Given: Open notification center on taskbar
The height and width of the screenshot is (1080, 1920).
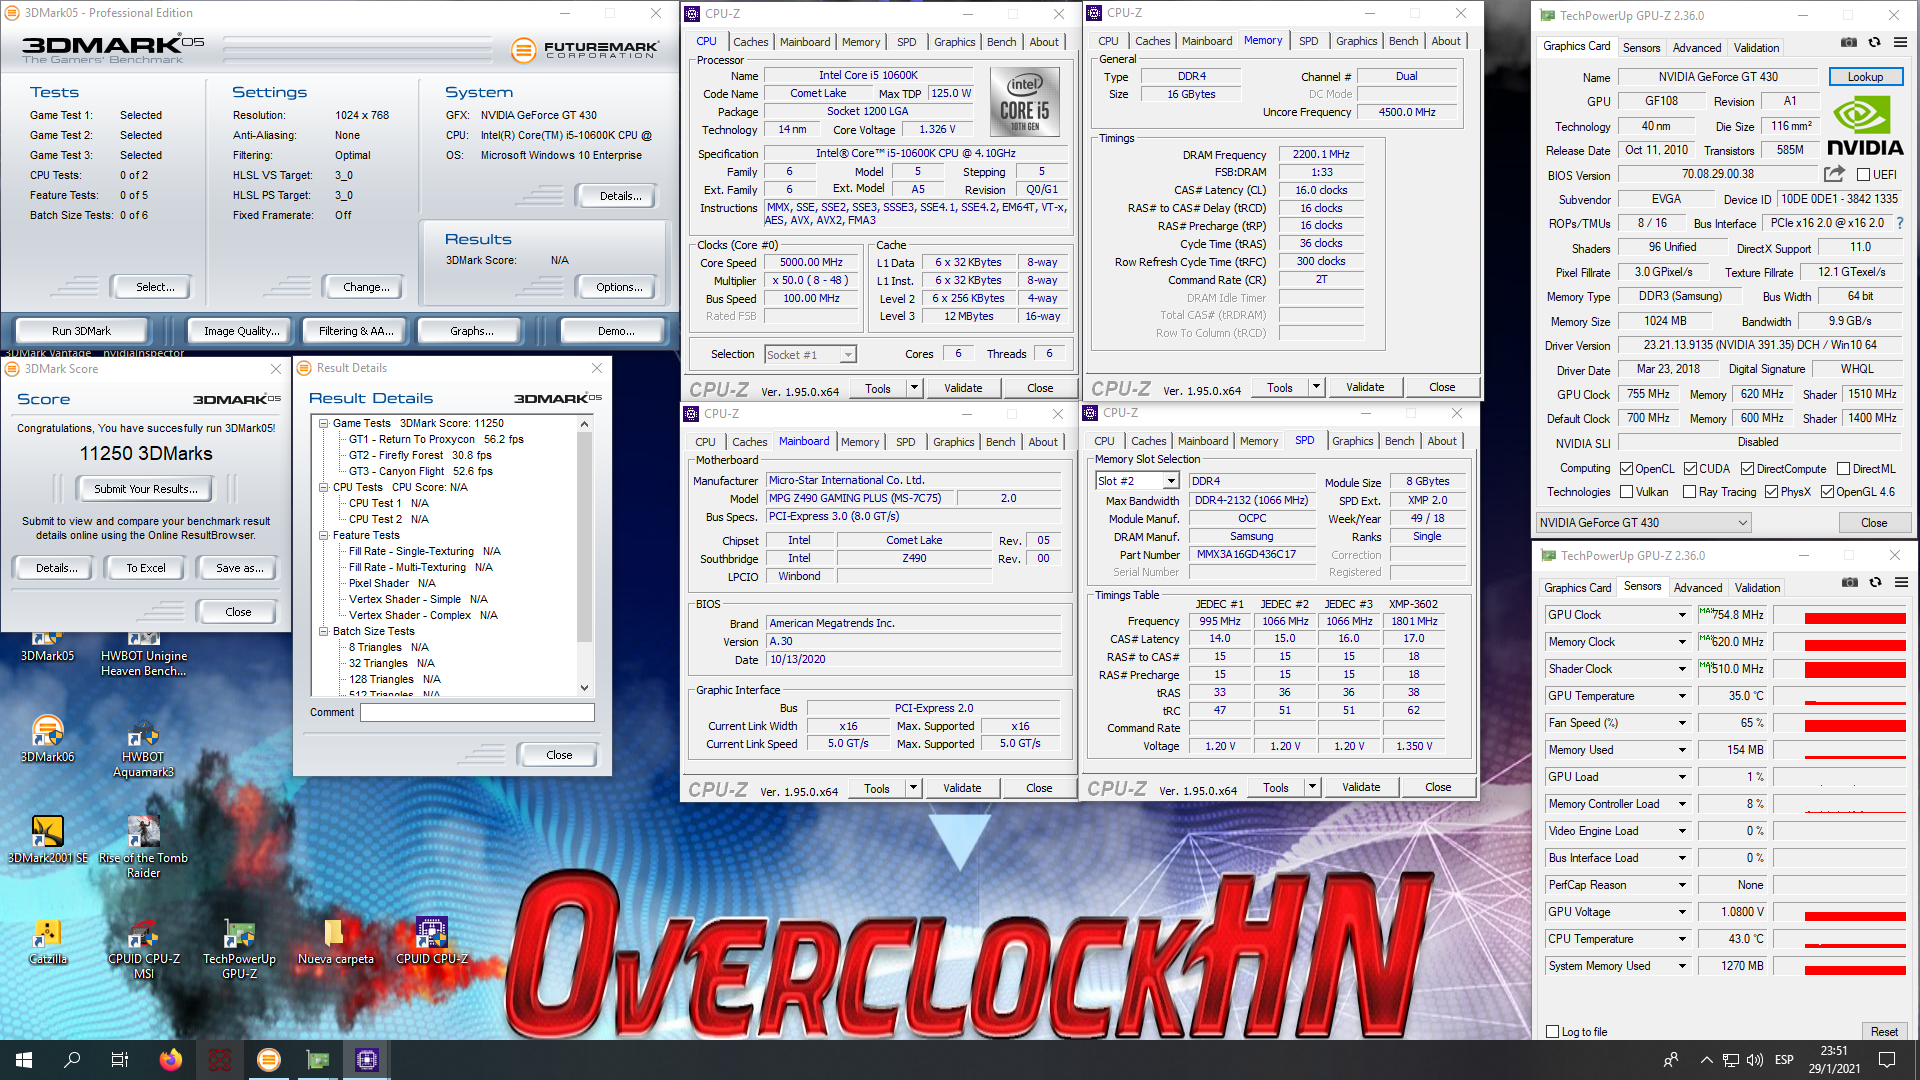Looking at the screenshot, I should [x=1887, y=1060].
